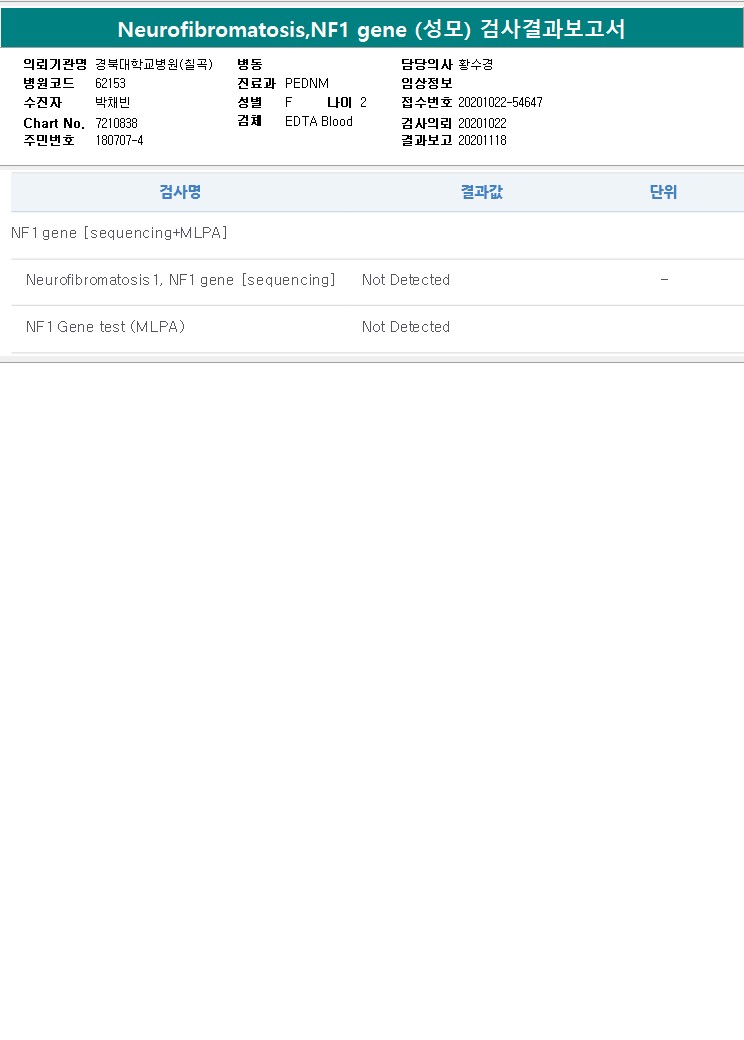744x1040 pixels.
Task: Click the 나이 label
Action: coord(340,103)
